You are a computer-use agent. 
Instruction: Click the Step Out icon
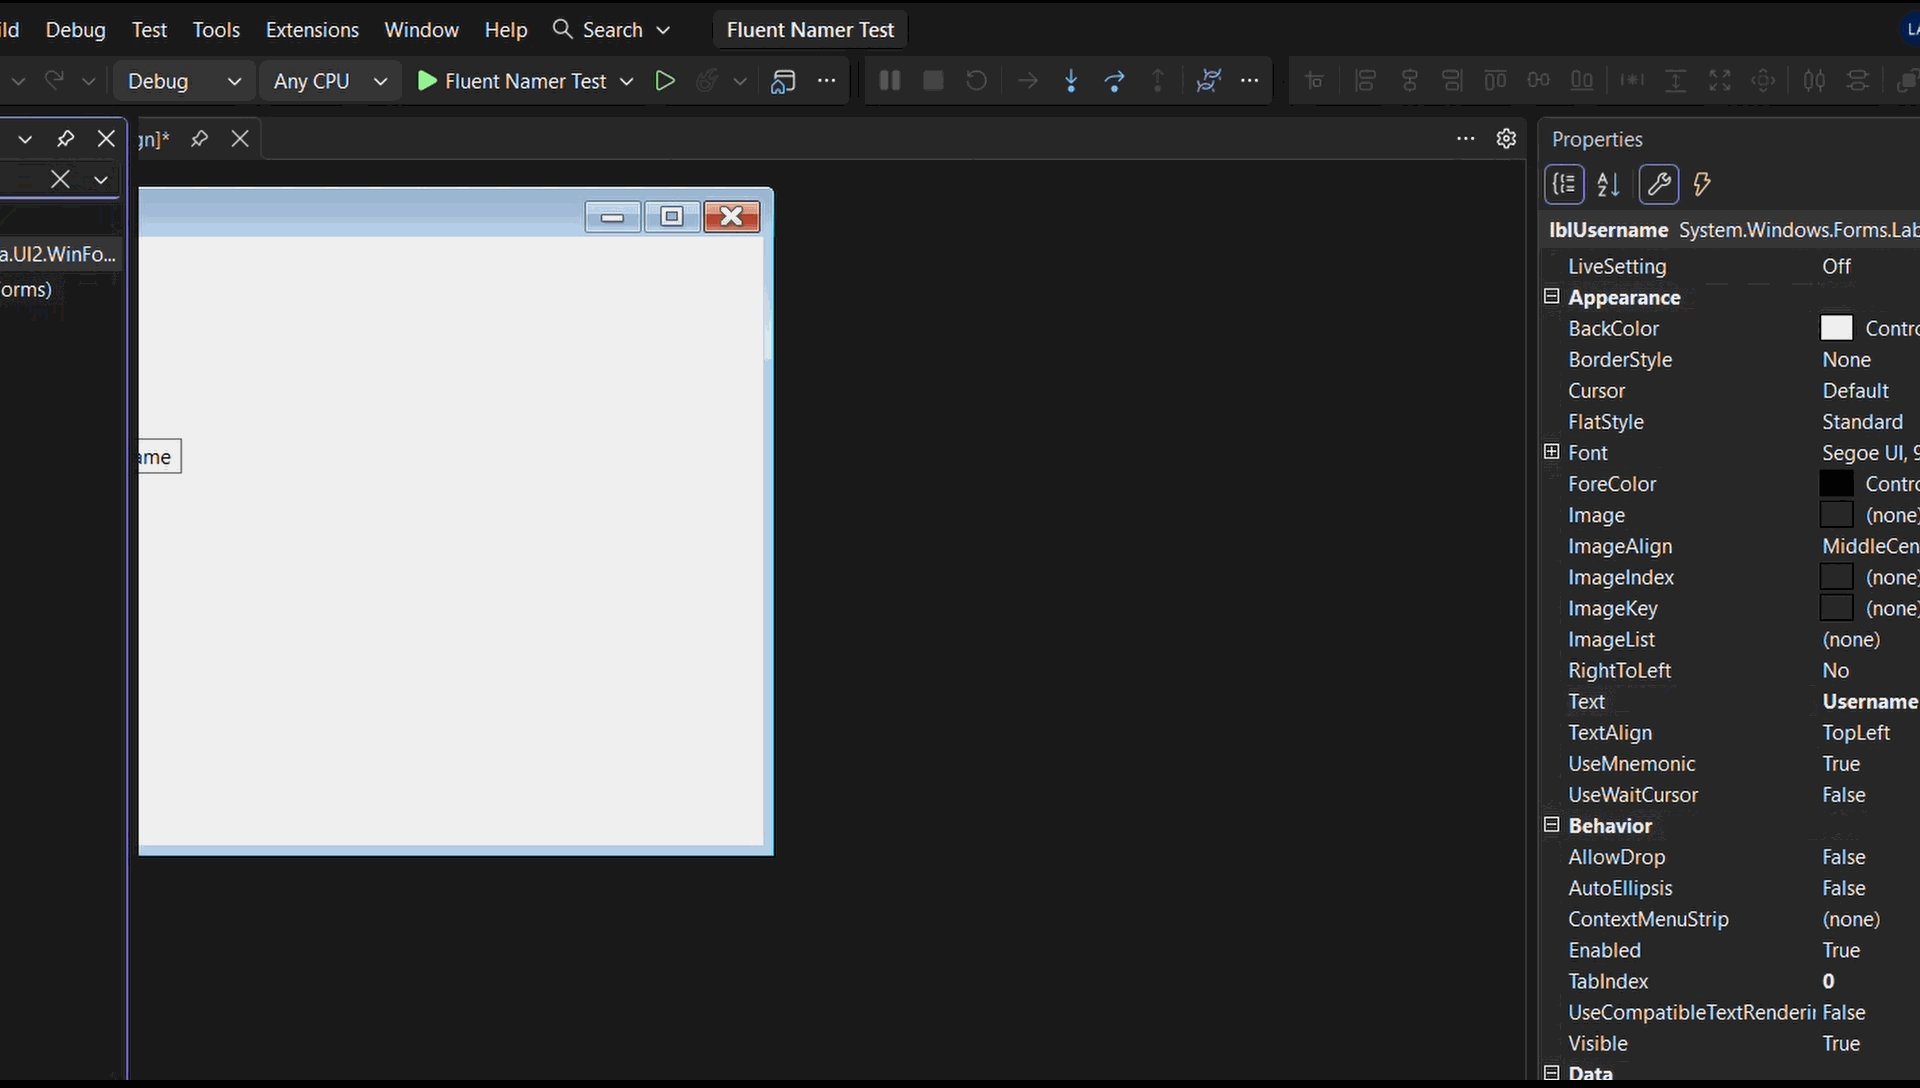point(1158,81)
